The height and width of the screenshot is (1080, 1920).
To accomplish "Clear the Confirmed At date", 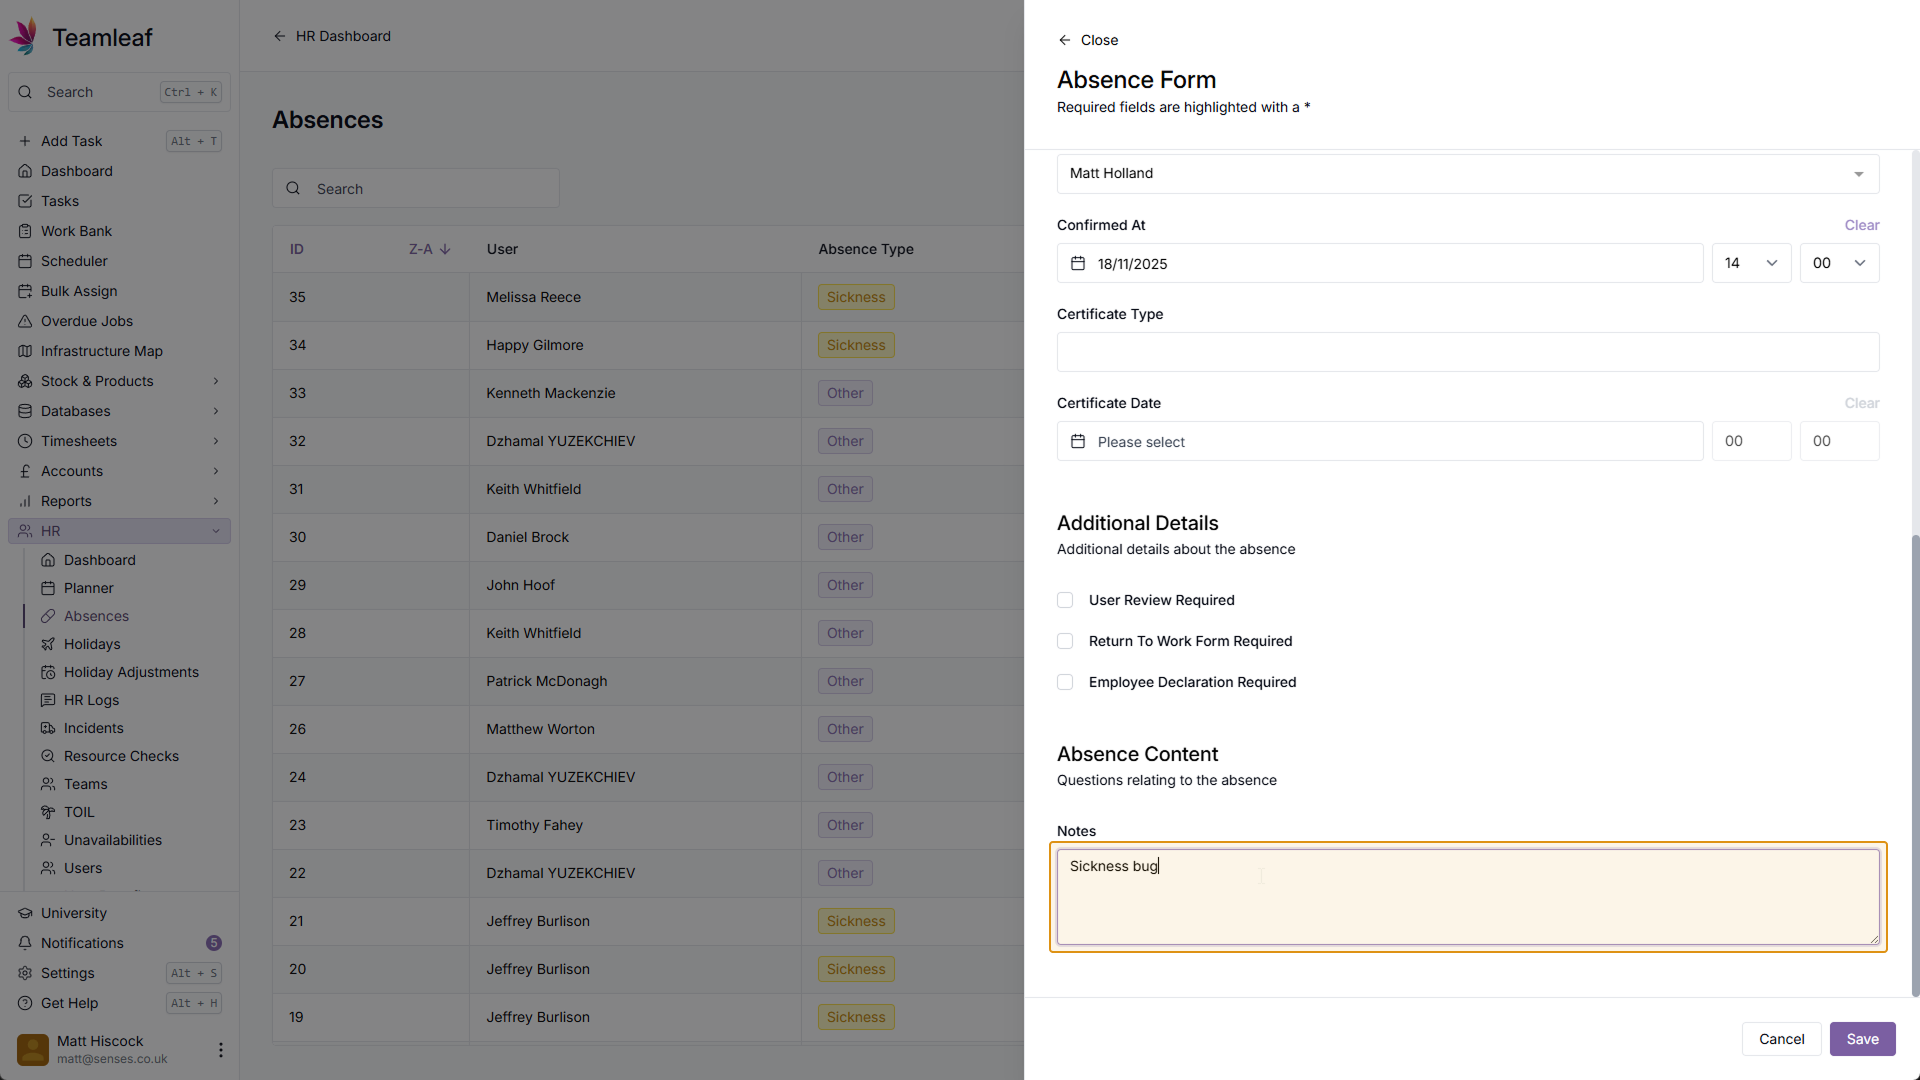I will point(1861,225).
